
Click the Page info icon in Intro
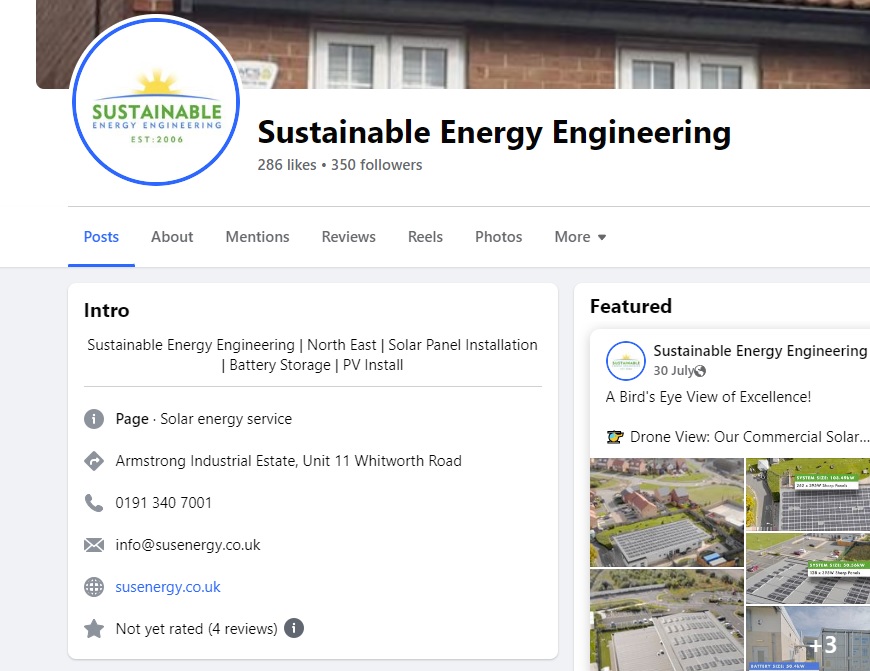[x=94, y=419]
